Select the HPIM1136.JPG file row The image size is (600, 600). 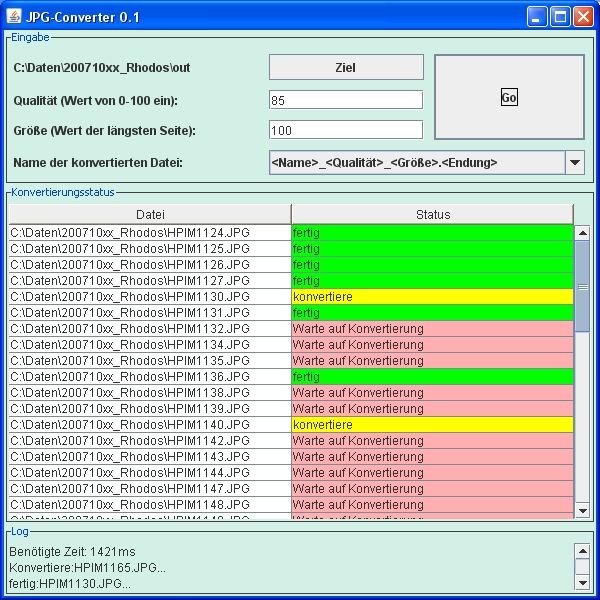150,377
